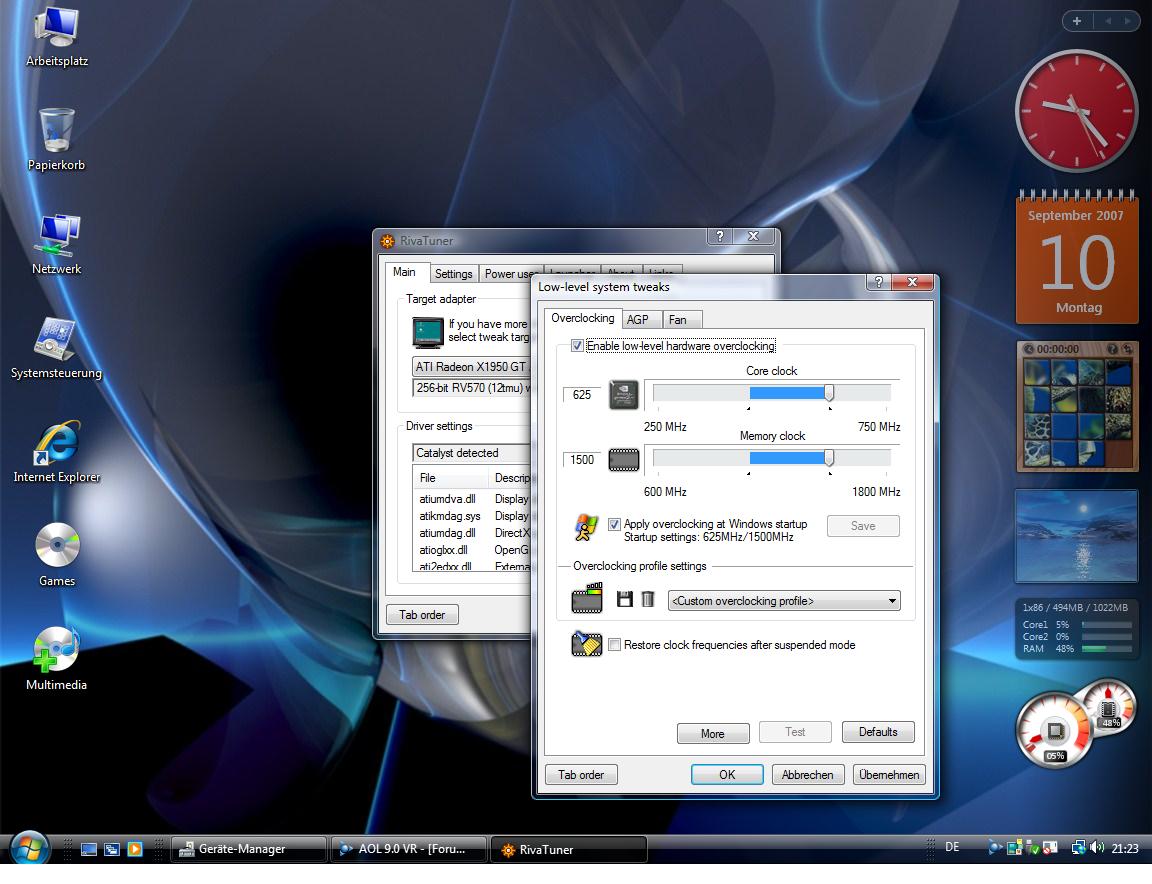Select atiogbx.dll in driver file list

443,550
